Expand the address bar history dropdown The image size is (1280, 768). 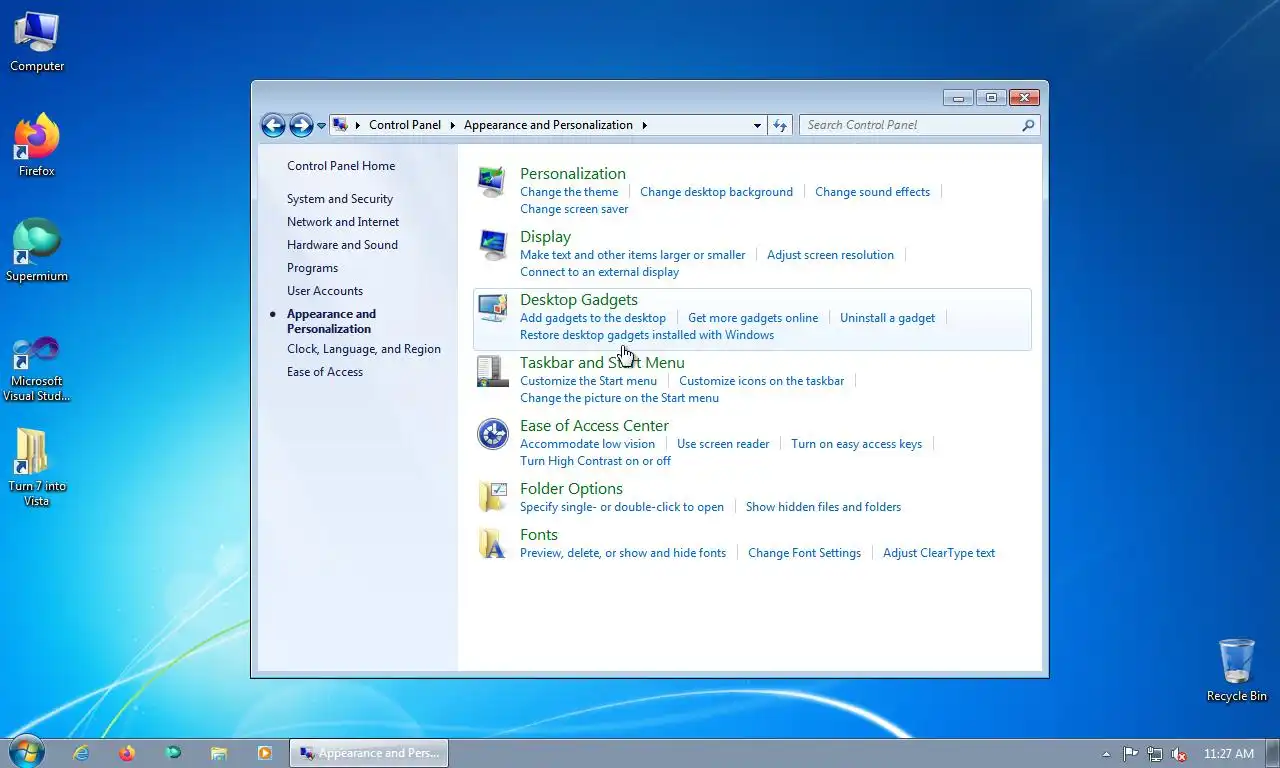[757, 125]
